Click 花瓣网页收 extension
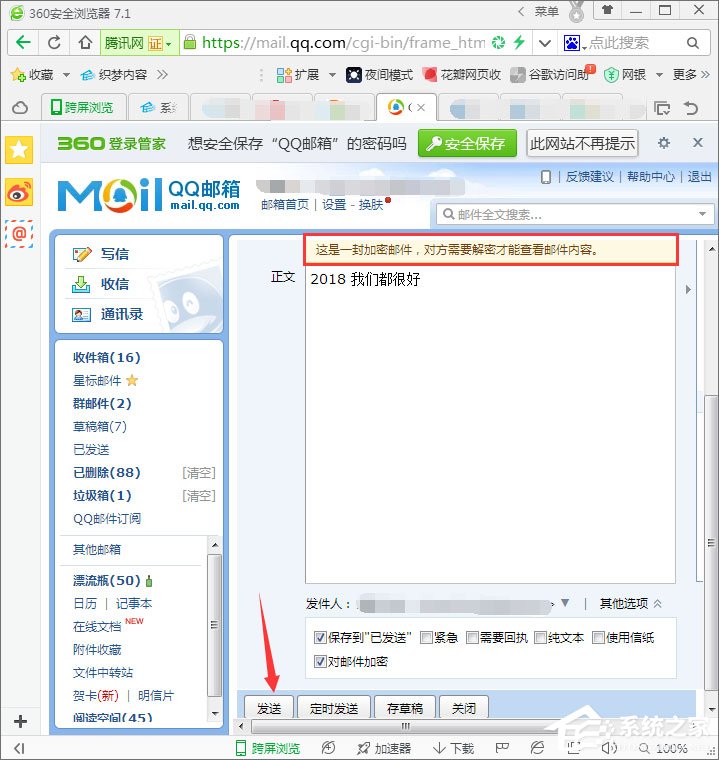This screenshot has height=760, width=719. 462,75
